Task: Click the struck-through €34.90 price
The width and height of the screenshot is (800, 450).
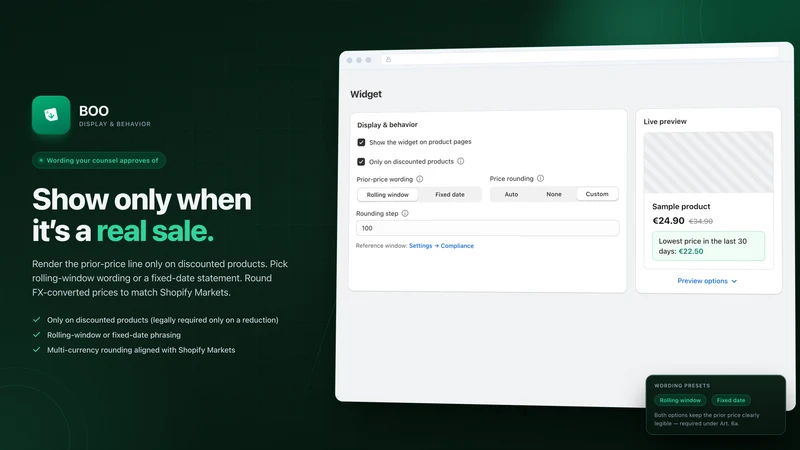Action: point(701,221)
